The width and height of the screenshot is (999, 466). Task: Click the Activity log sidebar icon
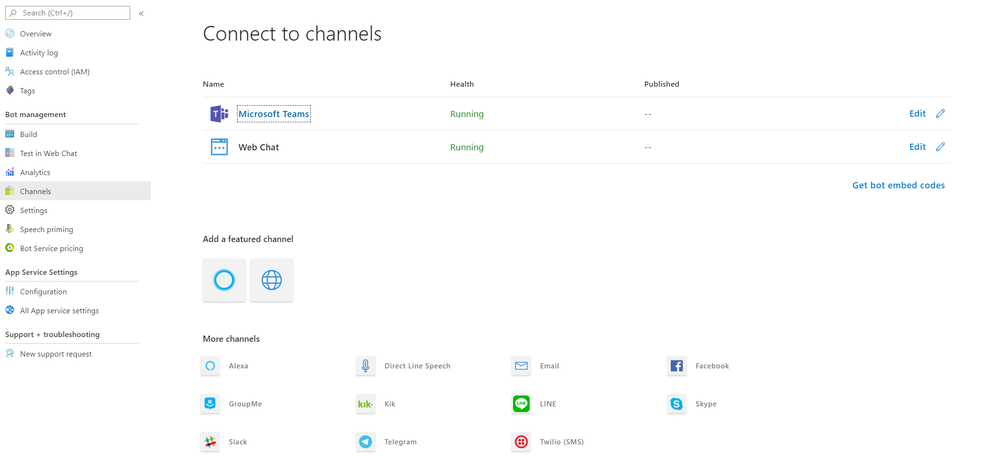[x=10, y=53]
